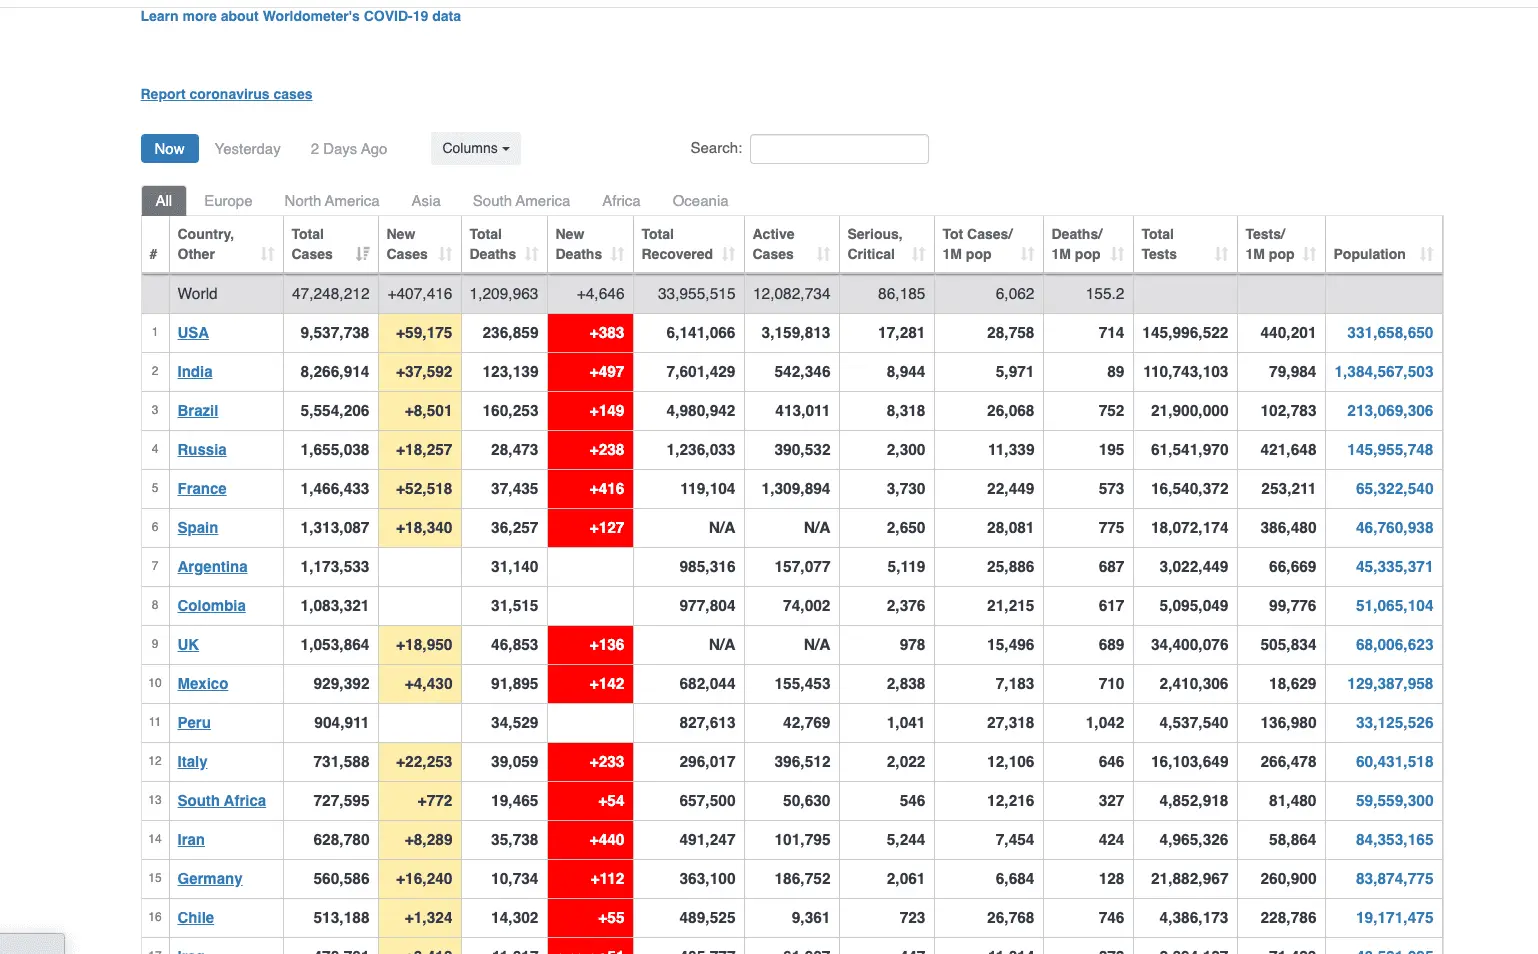Open the USA country page
This screenshot has height=954, width=1538.
point(192,332)
